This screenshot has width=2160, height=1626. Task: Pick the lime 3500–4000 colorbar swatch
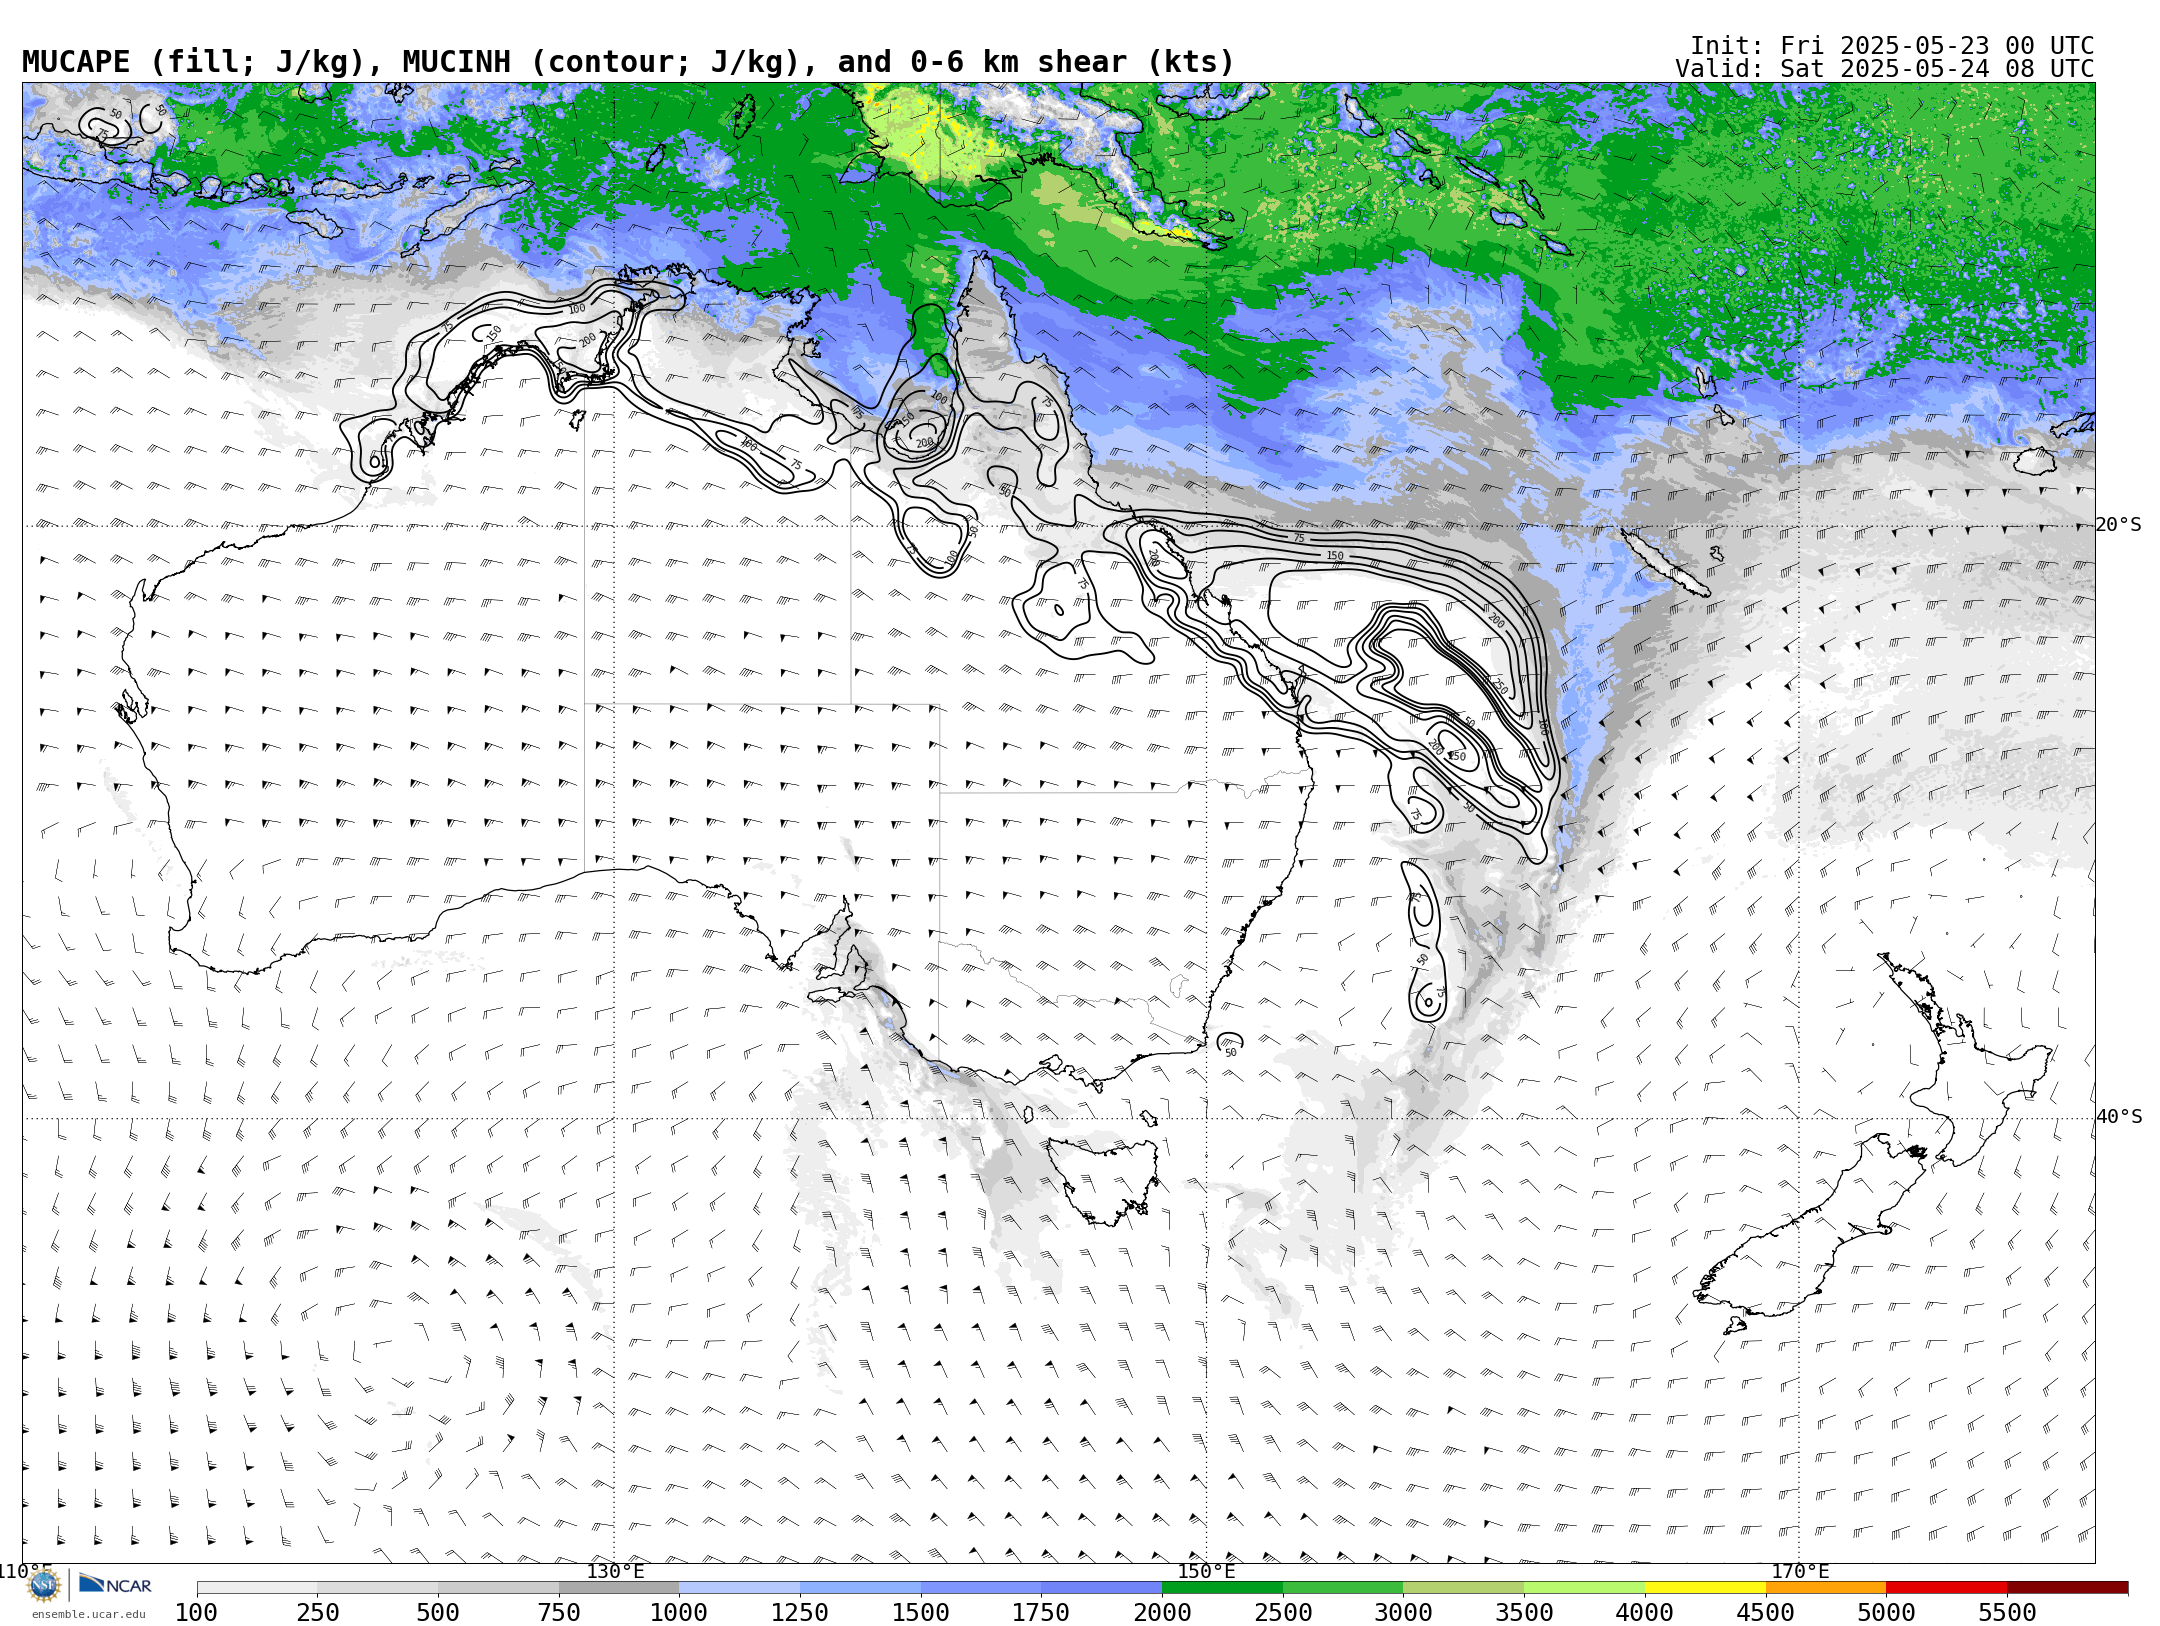(x=1584, y=1588)
